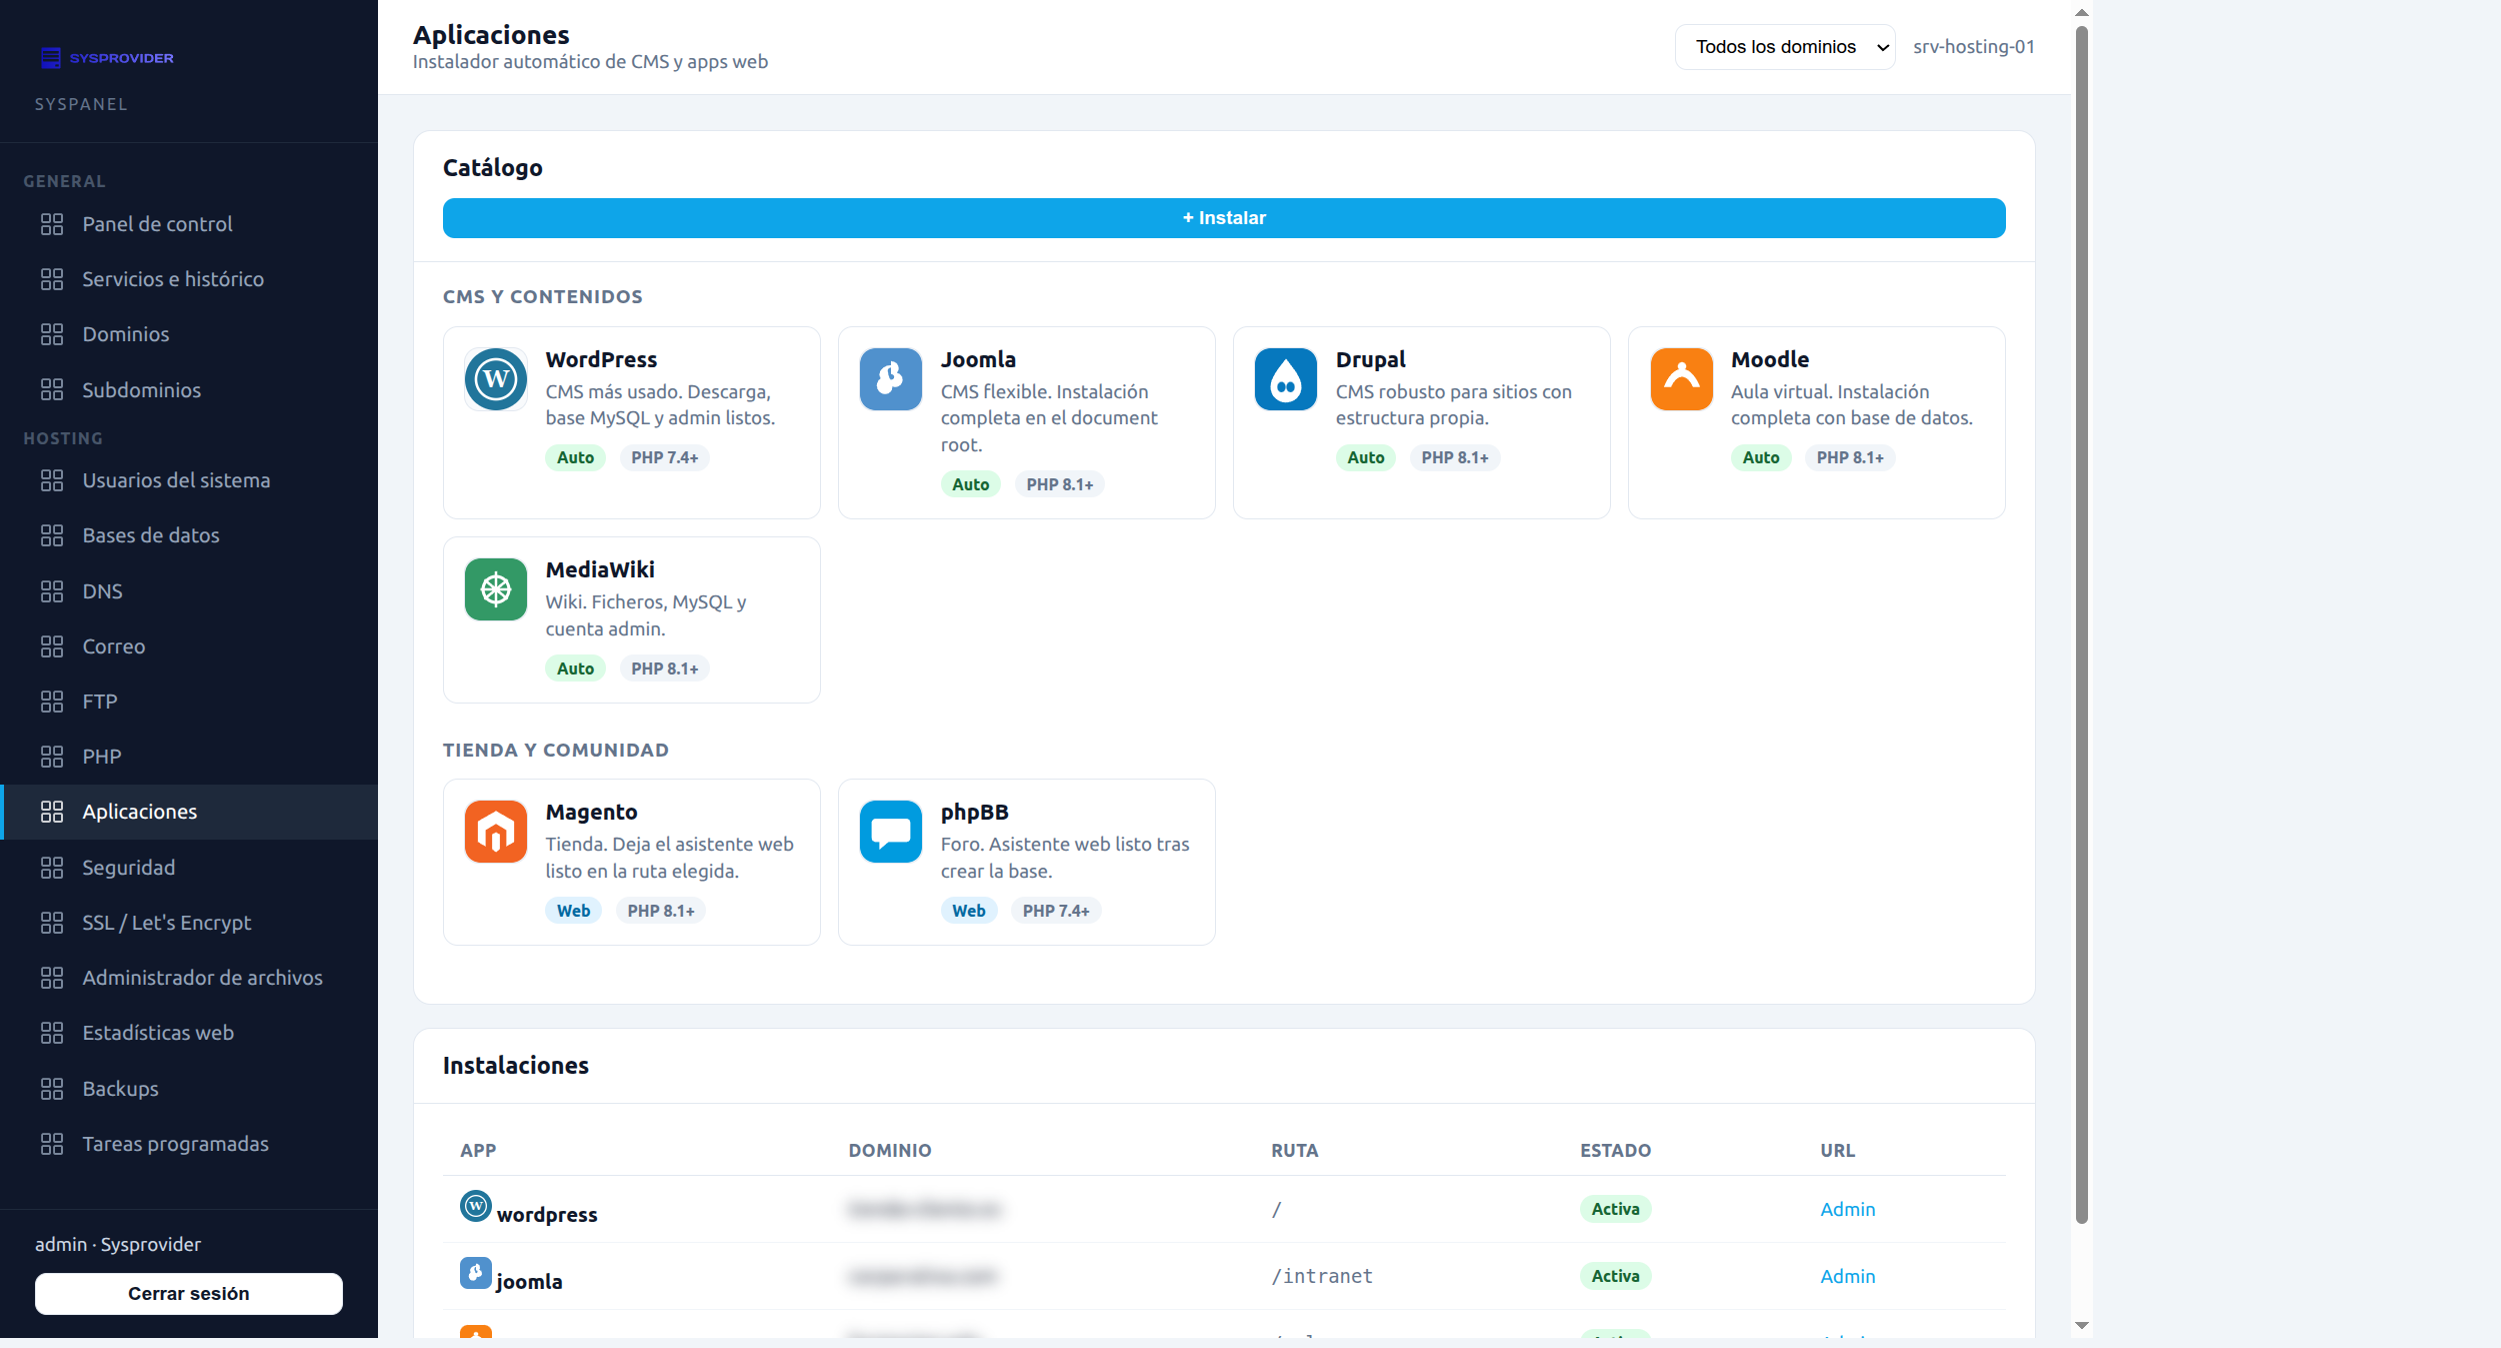Click the phpBB chat bubble icon

click(x=890, y=831)
